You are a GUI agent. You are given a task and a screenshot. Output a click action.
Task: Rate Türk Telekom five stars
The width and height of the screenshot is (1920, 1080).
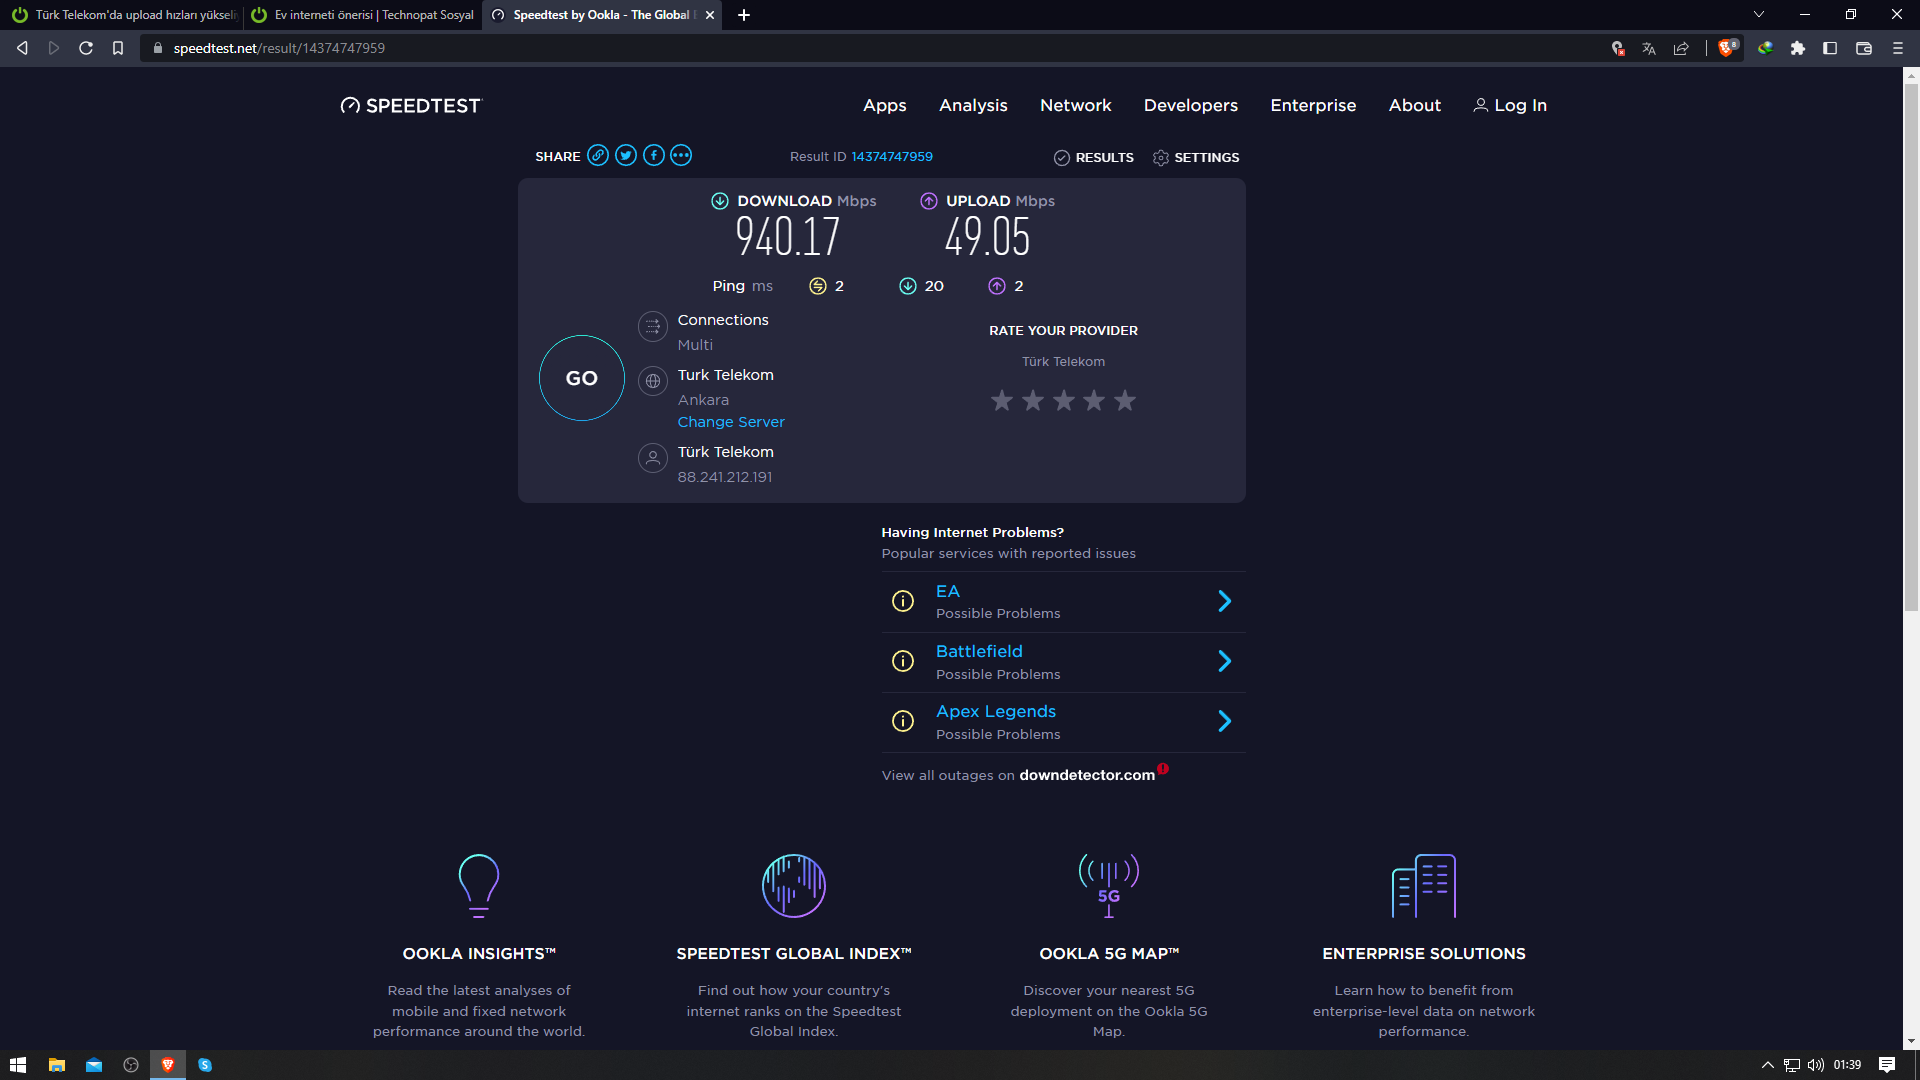pos(1125,401)
